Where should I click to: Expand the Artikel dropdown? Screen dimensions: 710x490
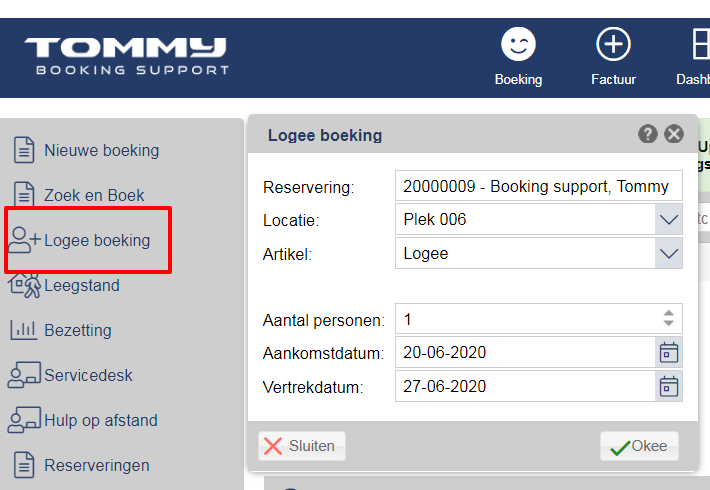pos(669,254)
